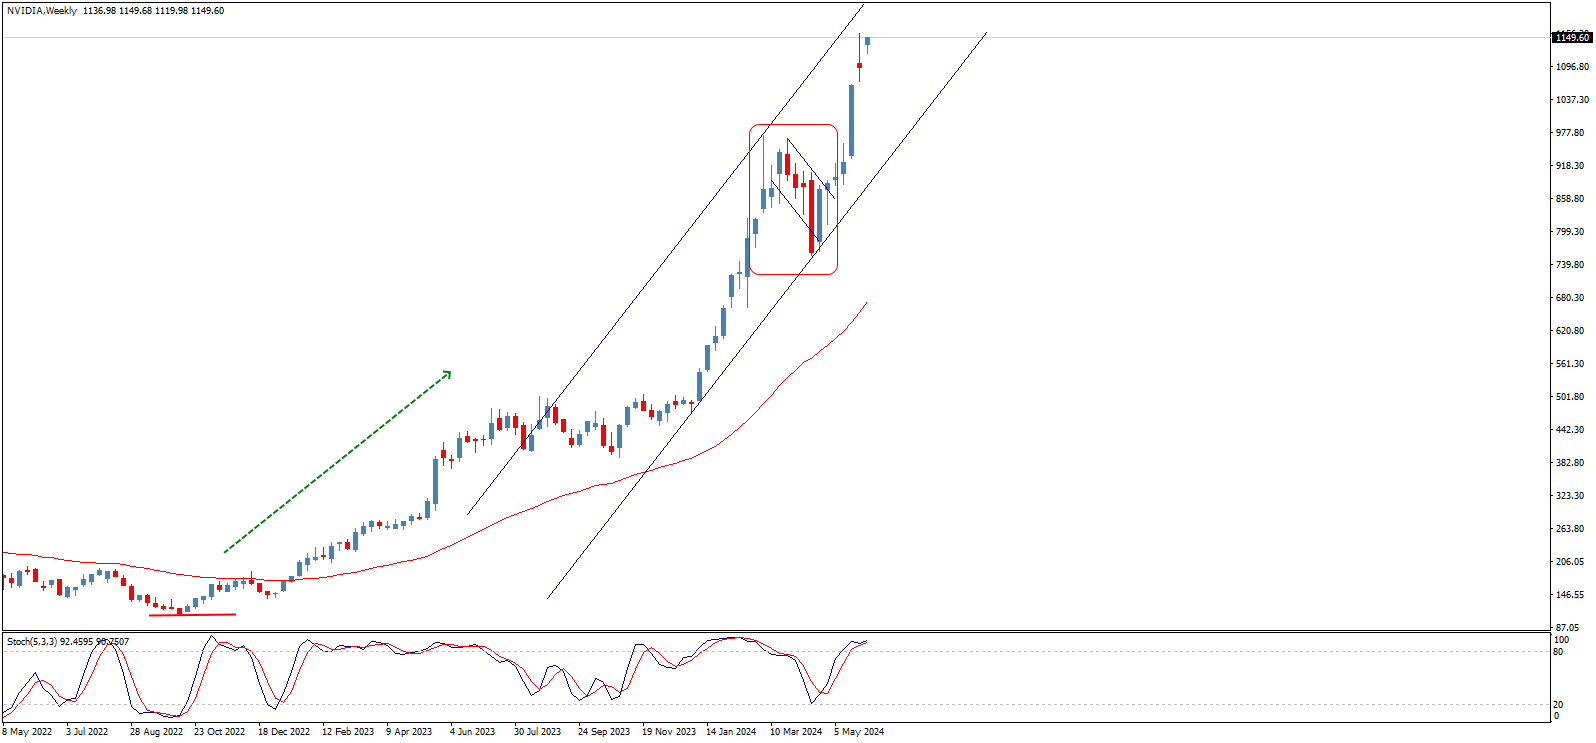
Task: Select the current price tag 1149.60
Action: point(1571,38)
